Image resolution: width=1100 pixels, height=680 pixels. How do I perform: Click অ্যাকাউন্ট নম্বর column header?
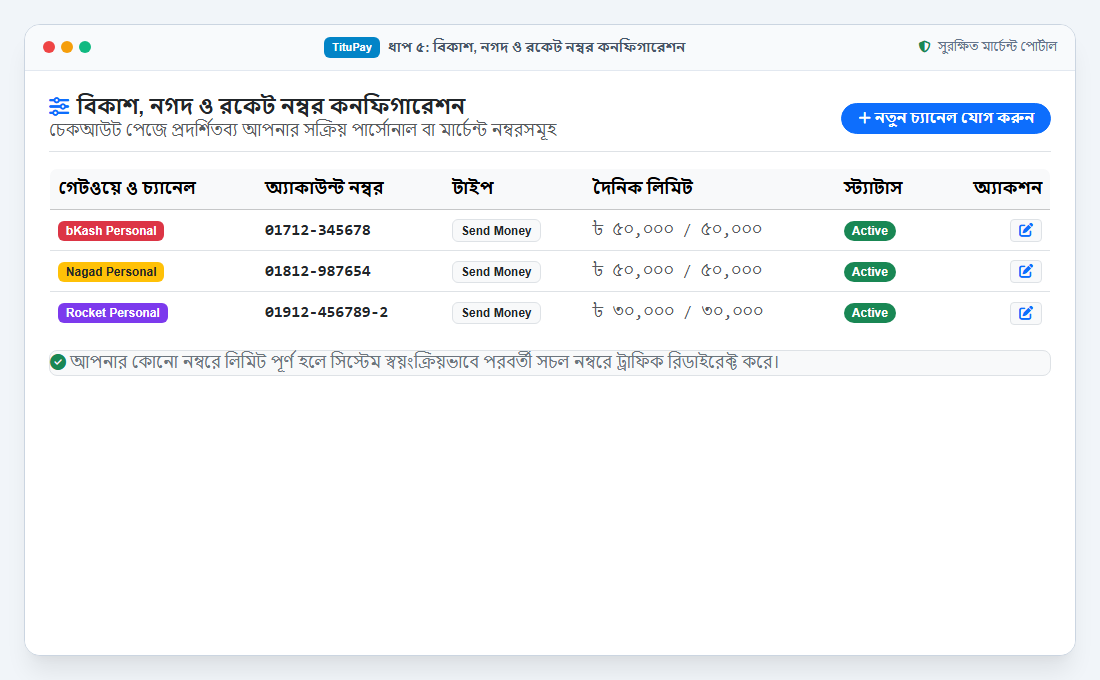click(324, 188)
